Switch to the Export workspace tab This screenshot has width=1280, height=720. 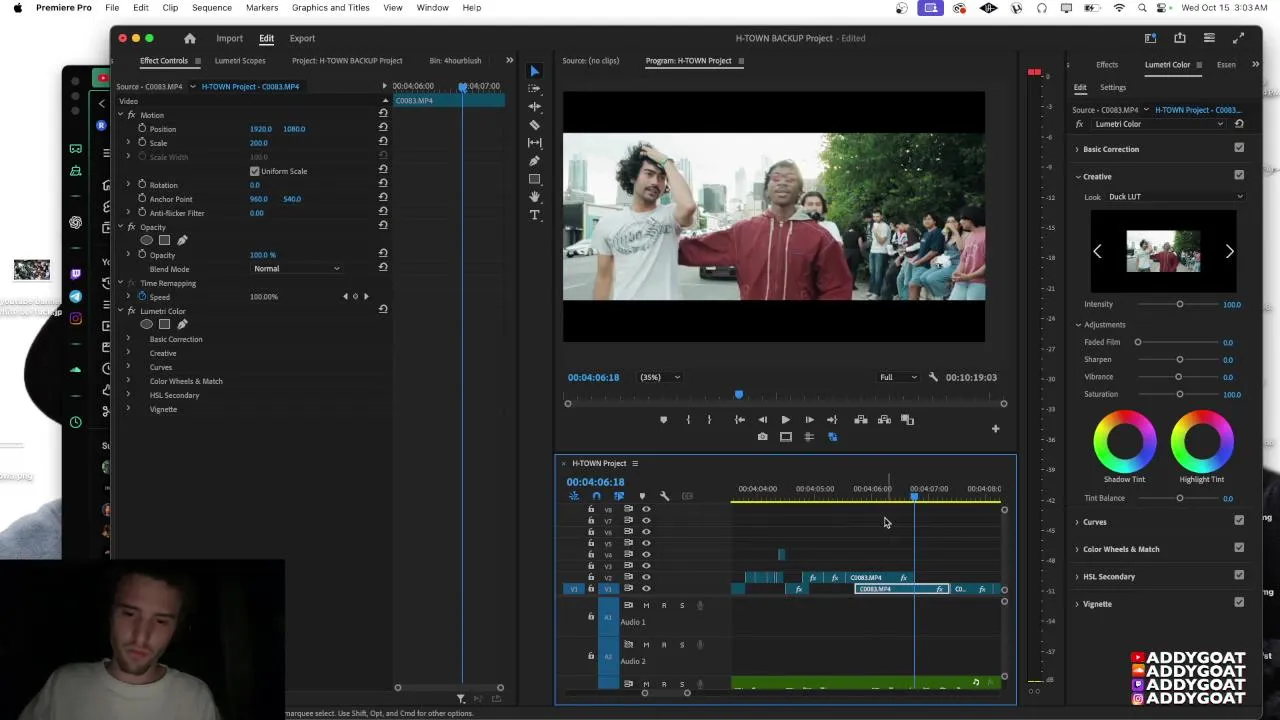(x=302, y=38)
